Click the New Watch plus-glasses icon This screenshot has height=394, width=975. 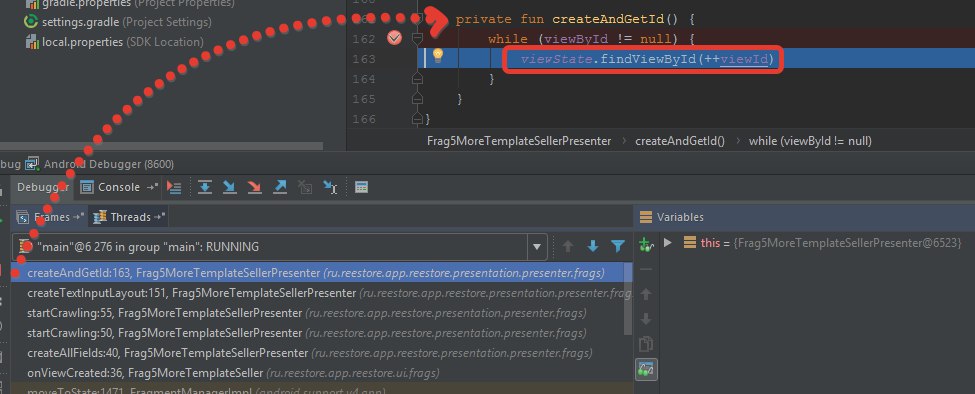point(646,244)
